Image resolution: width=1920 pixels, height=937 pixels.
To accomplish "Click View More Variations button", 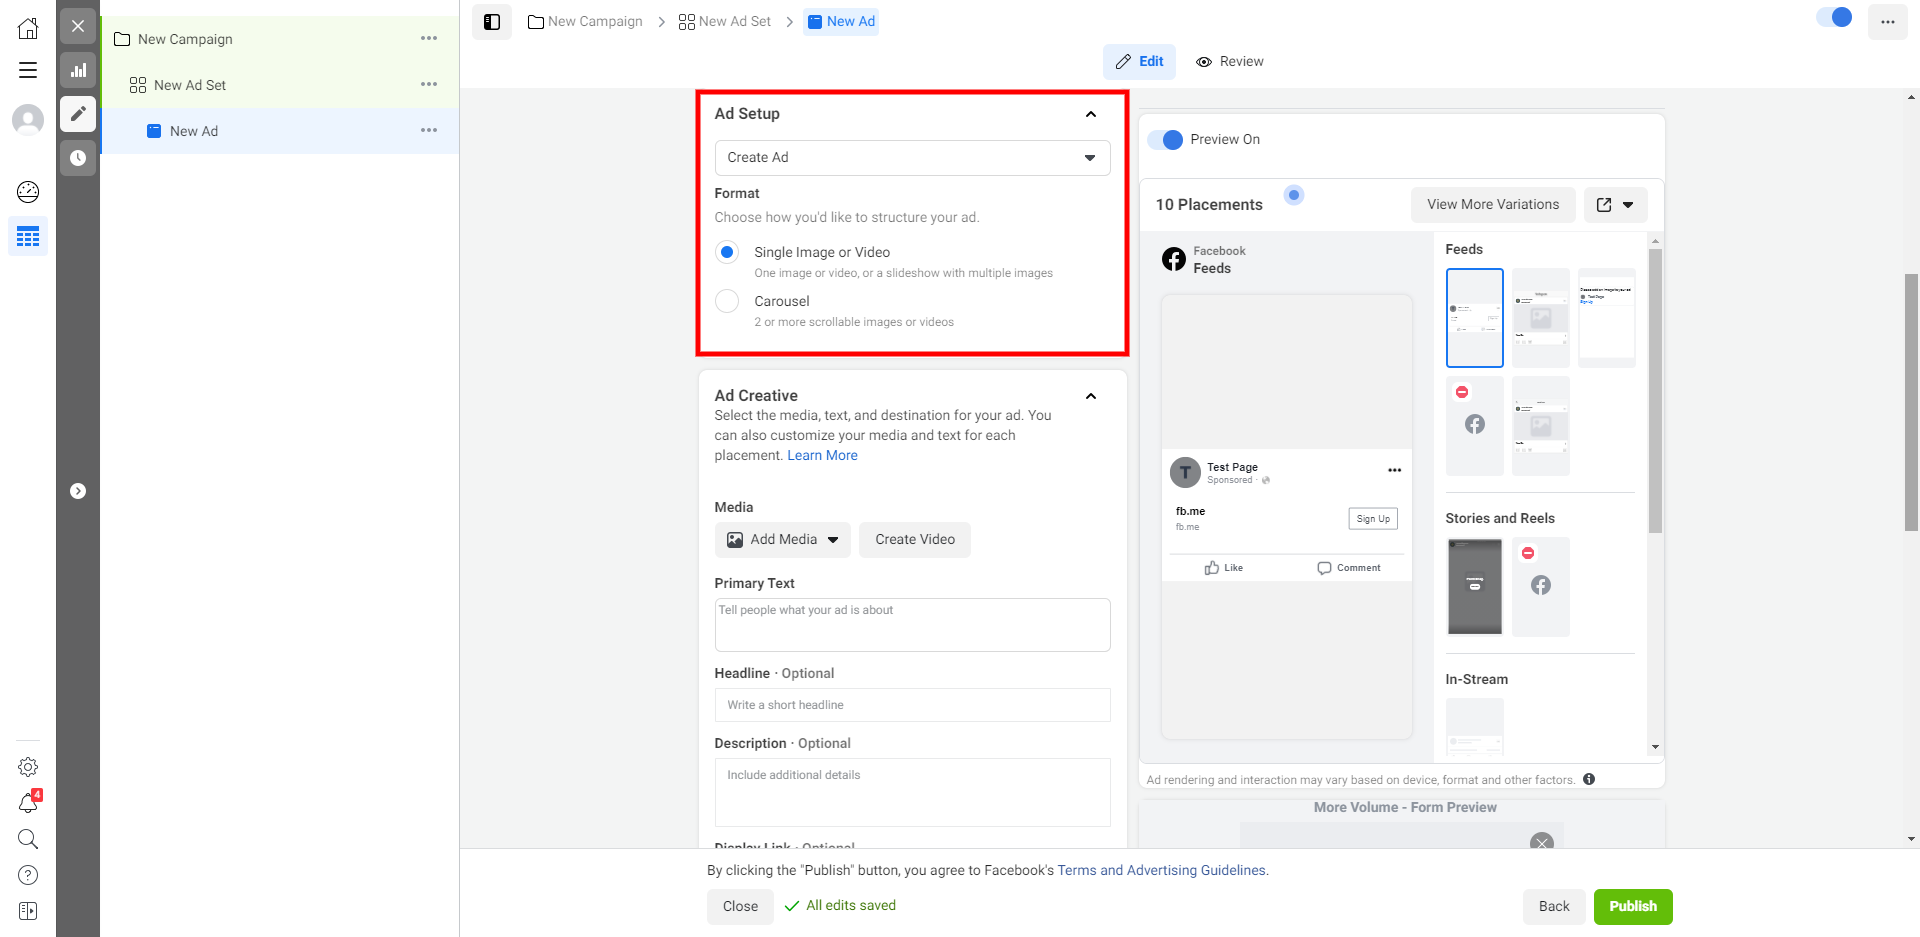I will 1493,205.
